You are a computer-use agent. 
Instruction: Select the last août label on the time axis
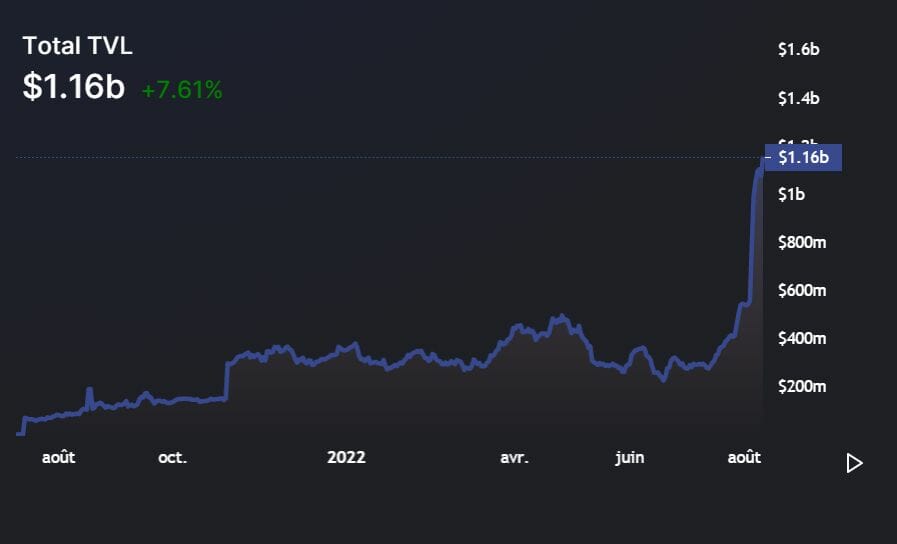point(743,457)
